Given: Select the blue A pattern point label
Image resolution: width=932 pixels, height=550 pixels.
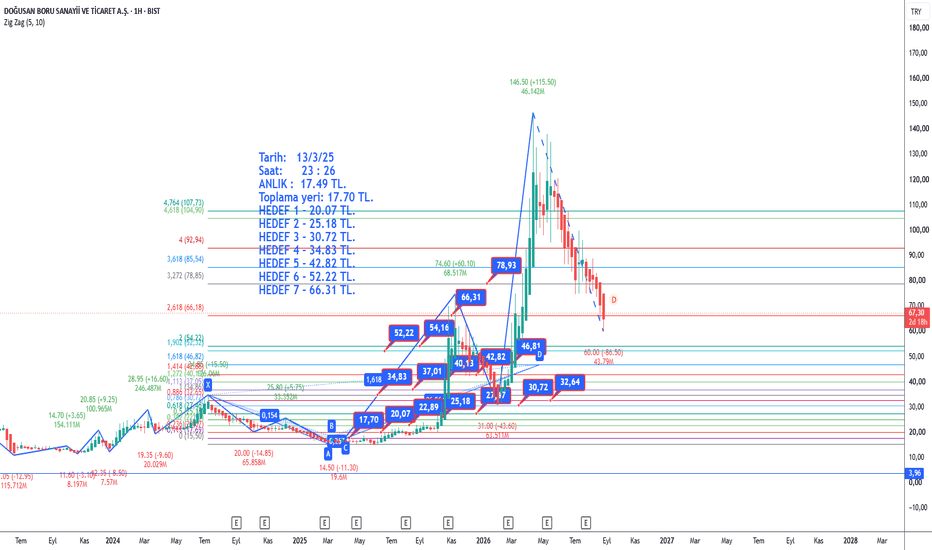Looking at the screenshot, I should coord(328,454).
